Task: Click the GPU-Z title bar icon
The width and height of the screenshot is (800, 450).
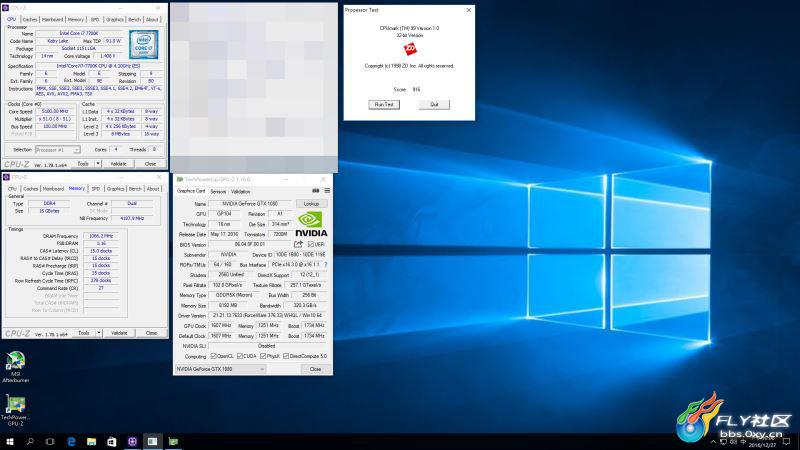Action: click(x=180, y=180)
